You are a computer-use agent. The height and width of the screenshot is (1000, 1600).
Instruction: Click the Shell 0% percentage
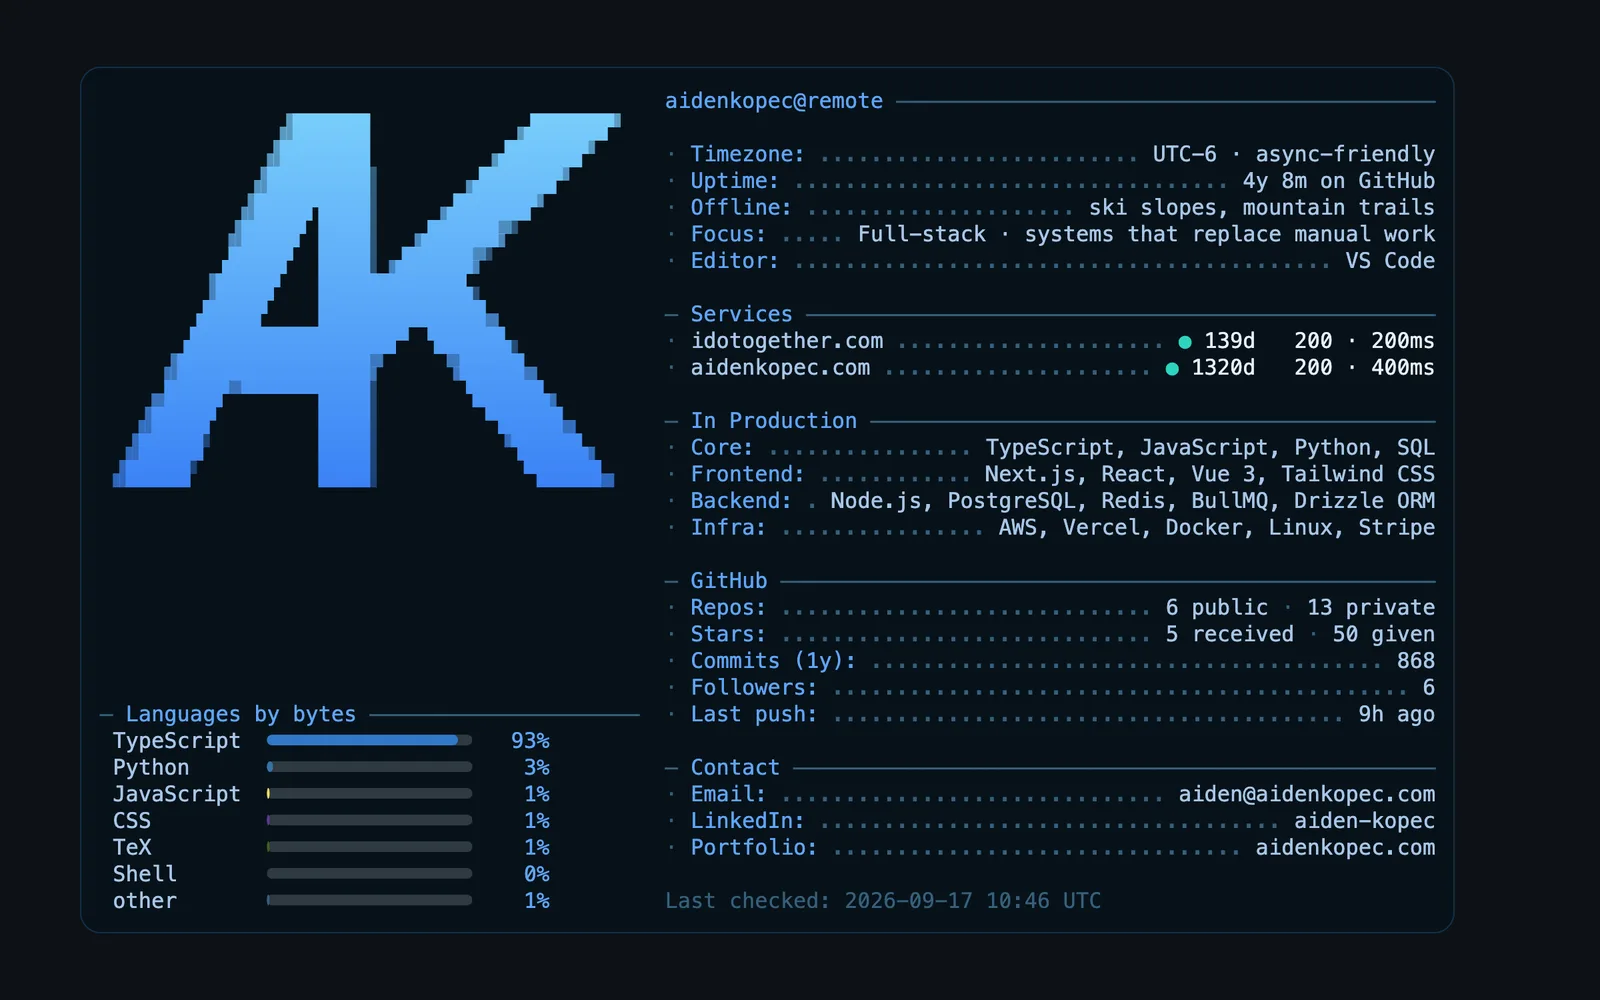click(x=537, y=874)
